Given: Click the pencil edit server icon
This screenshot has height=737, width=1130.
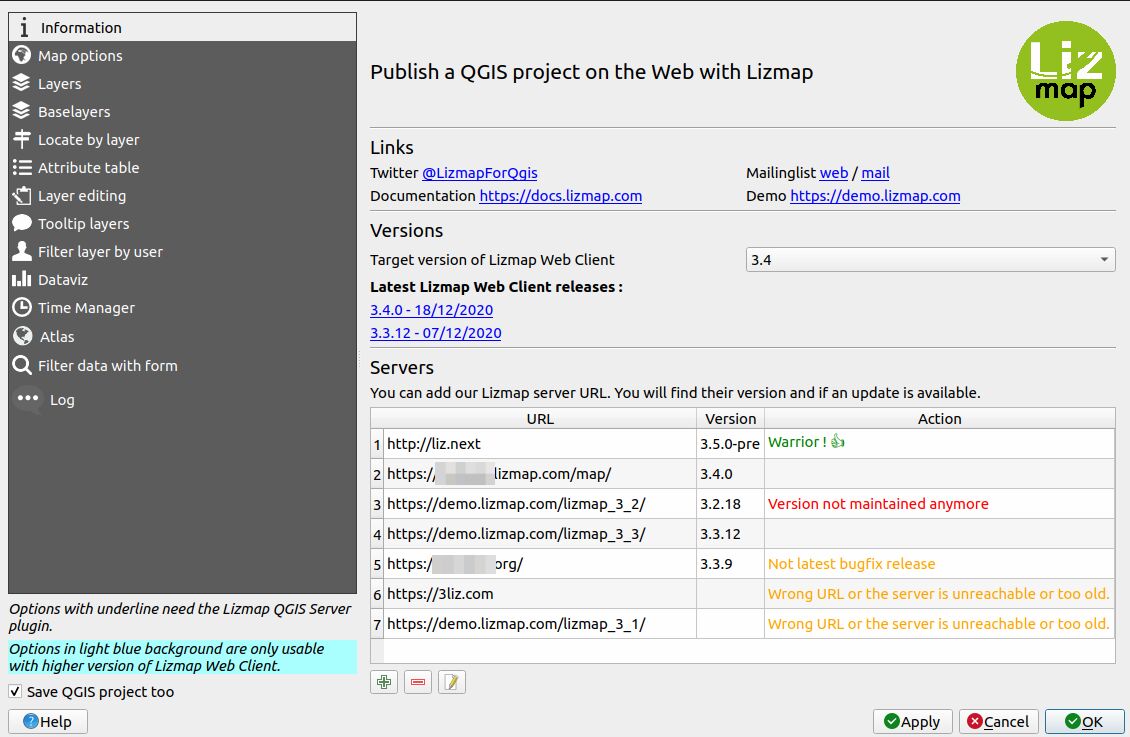Looking at the screenshot, I should [452, 682].
